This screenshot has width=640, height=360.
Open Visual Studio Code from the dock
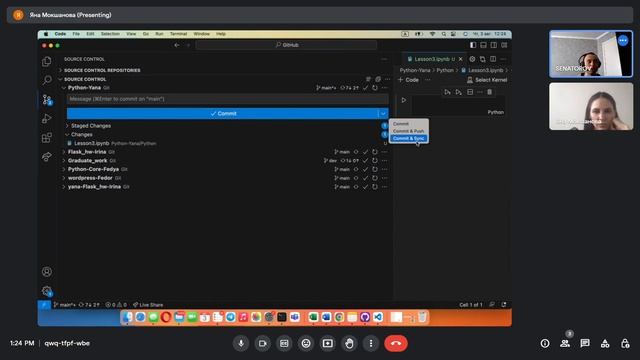tap(378, 317)
